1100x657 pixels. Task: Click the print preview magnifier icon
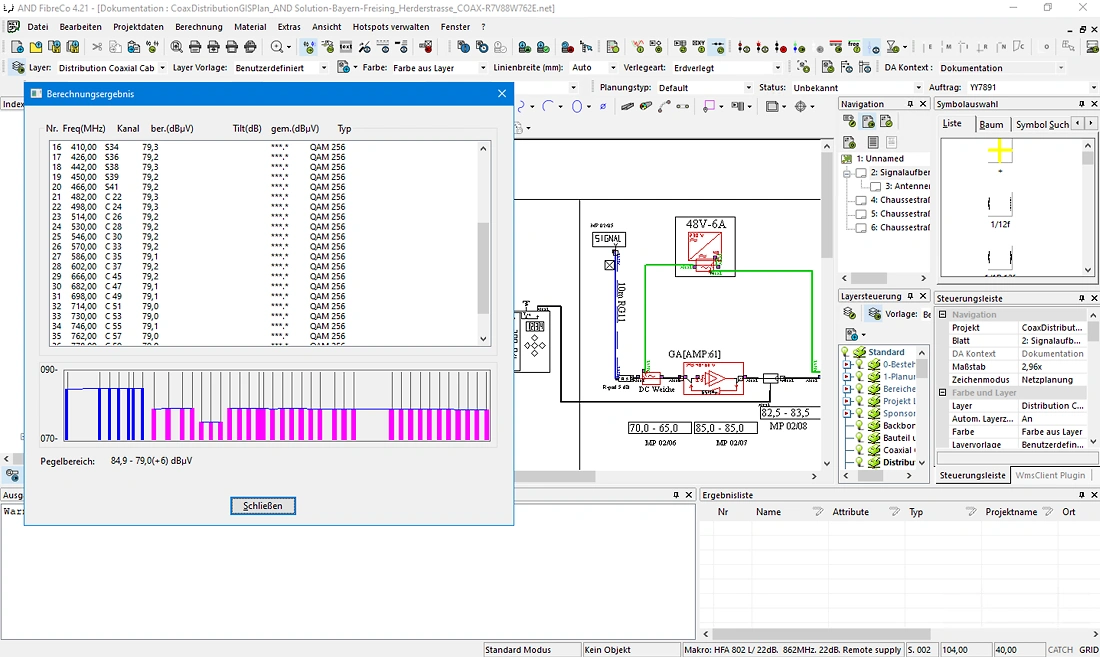pos(176,47)
